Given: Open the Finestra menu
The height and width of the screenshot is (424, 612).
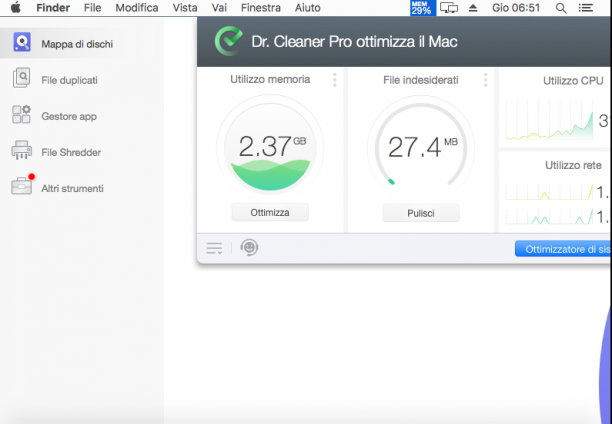Looking at the screenshot, I should (x=261, y=8).
